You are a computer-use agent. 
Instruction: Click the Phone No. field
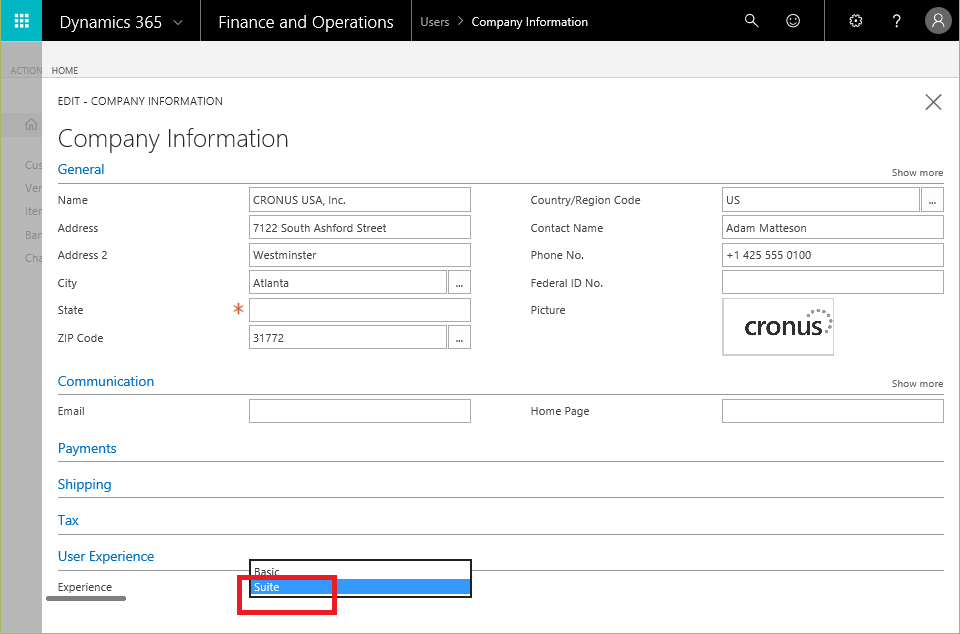tap(833, 255)
